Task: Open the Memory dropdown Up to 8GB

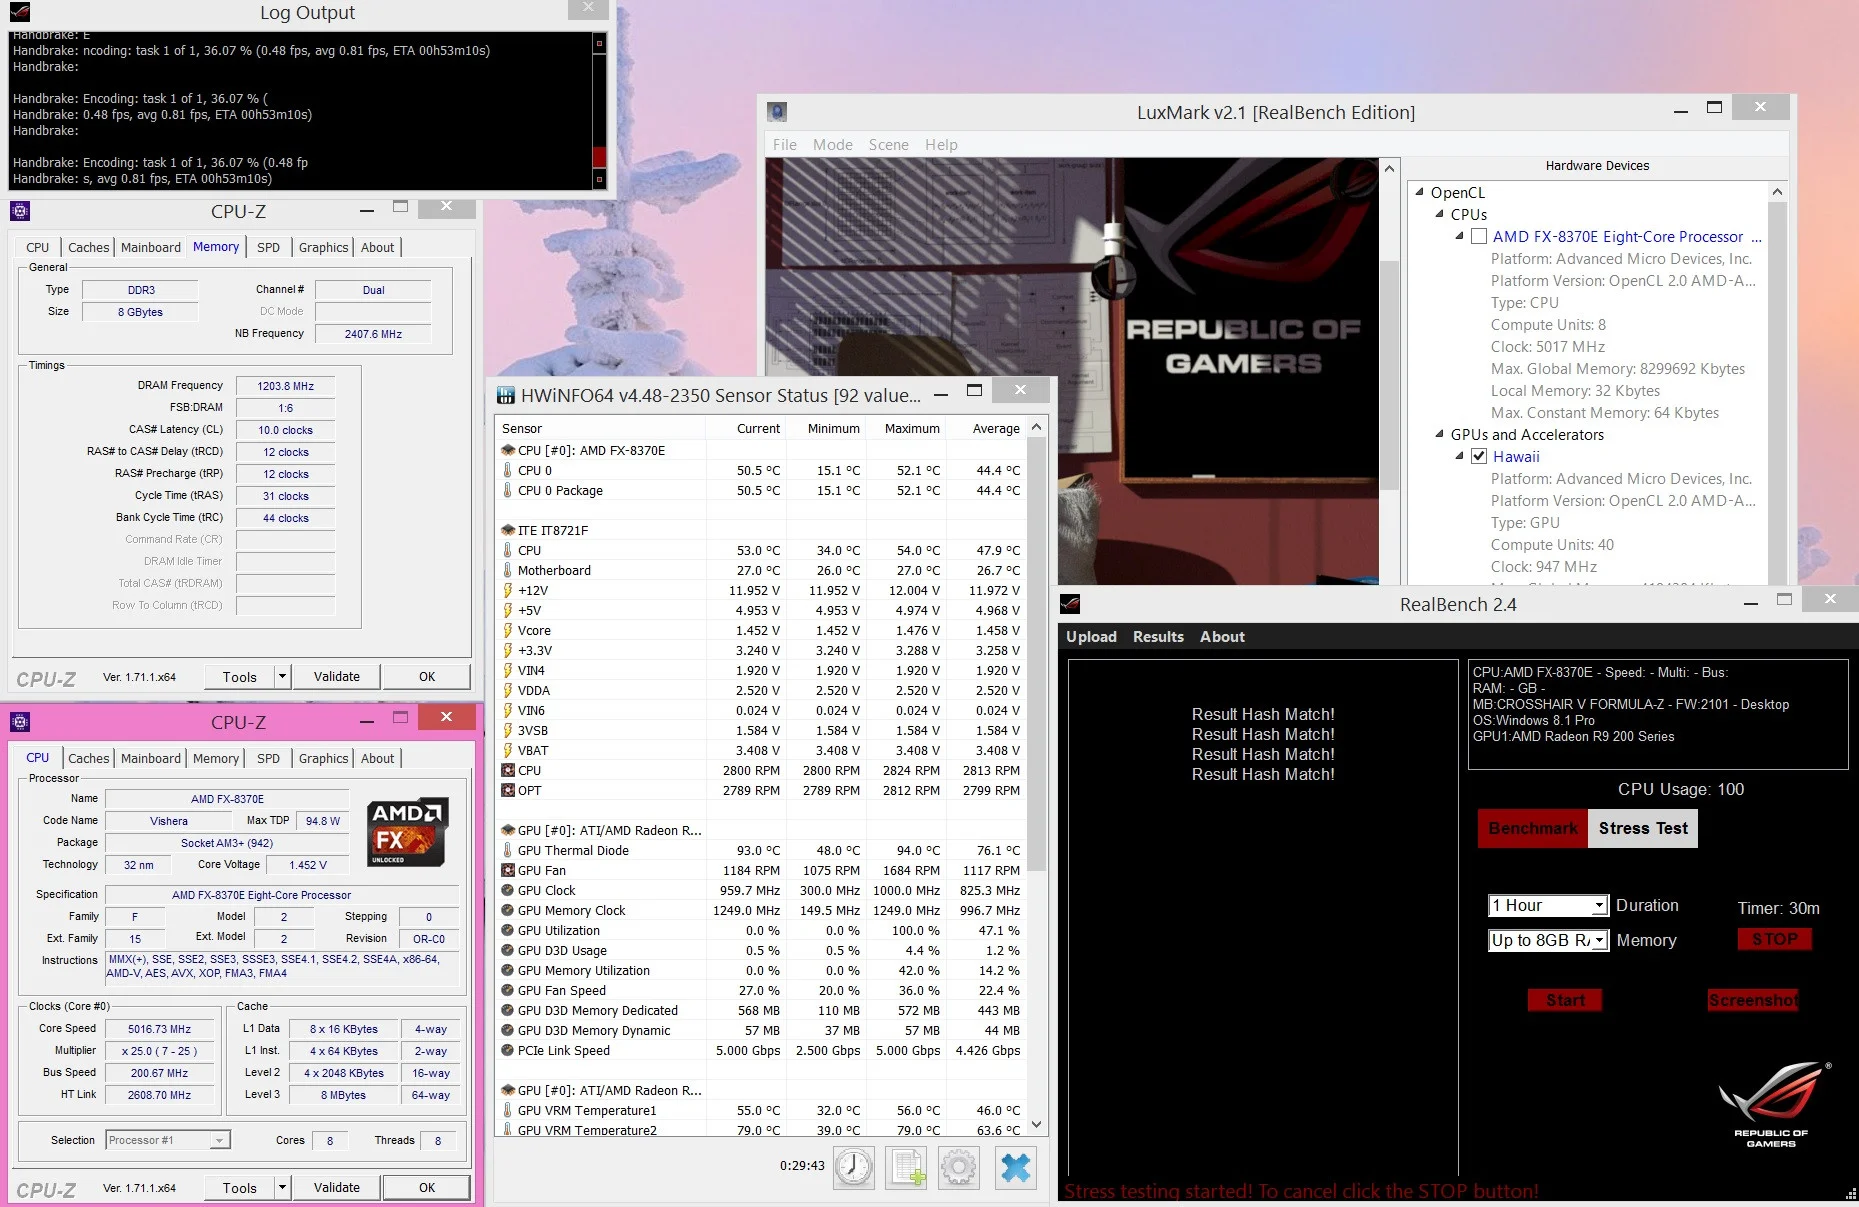Action: tap(1548, 940)
